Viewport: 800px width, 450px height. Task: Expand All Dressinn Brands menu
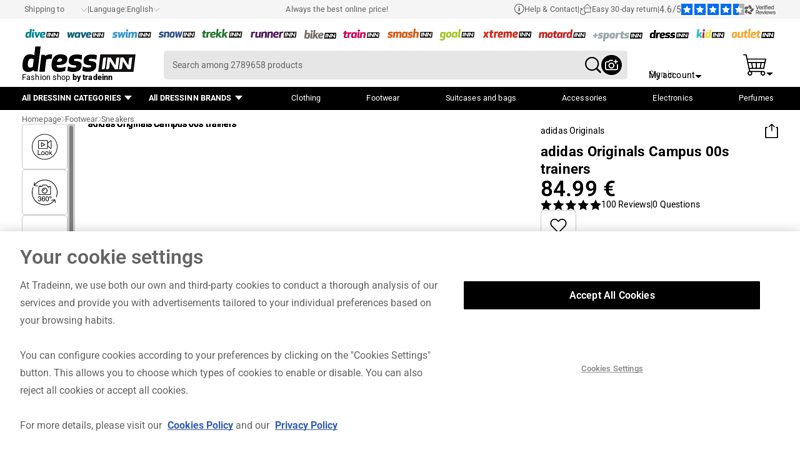click(x=195, y=98)
